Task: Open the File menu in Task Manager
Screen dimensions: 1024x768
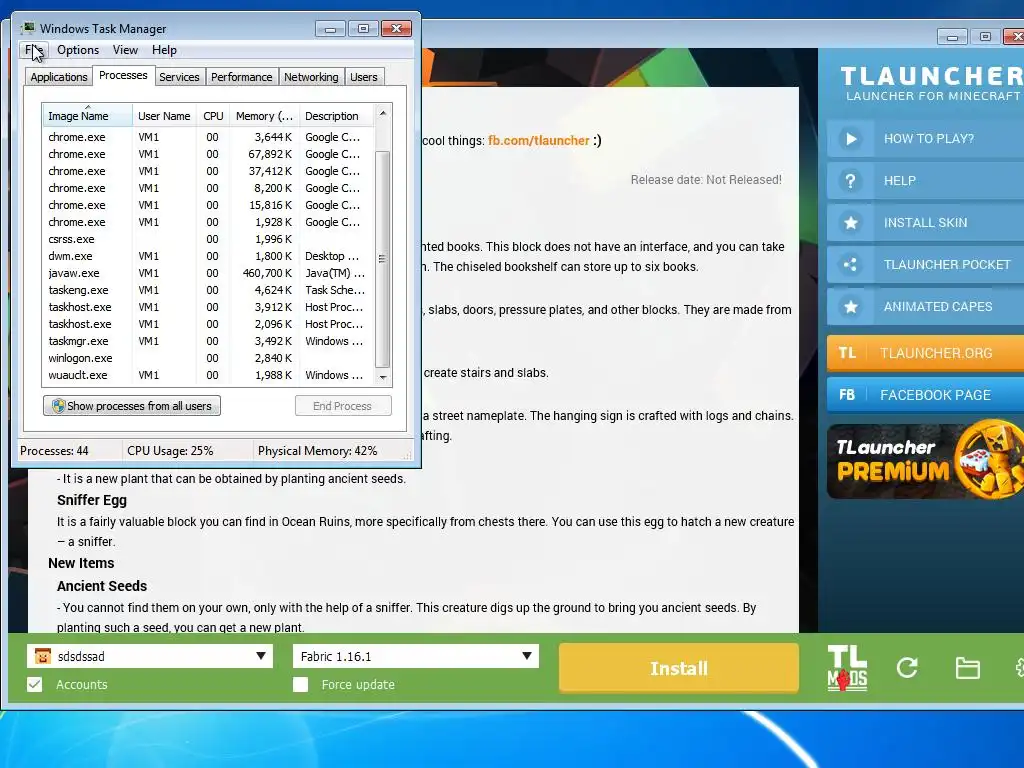Action: 34,50
